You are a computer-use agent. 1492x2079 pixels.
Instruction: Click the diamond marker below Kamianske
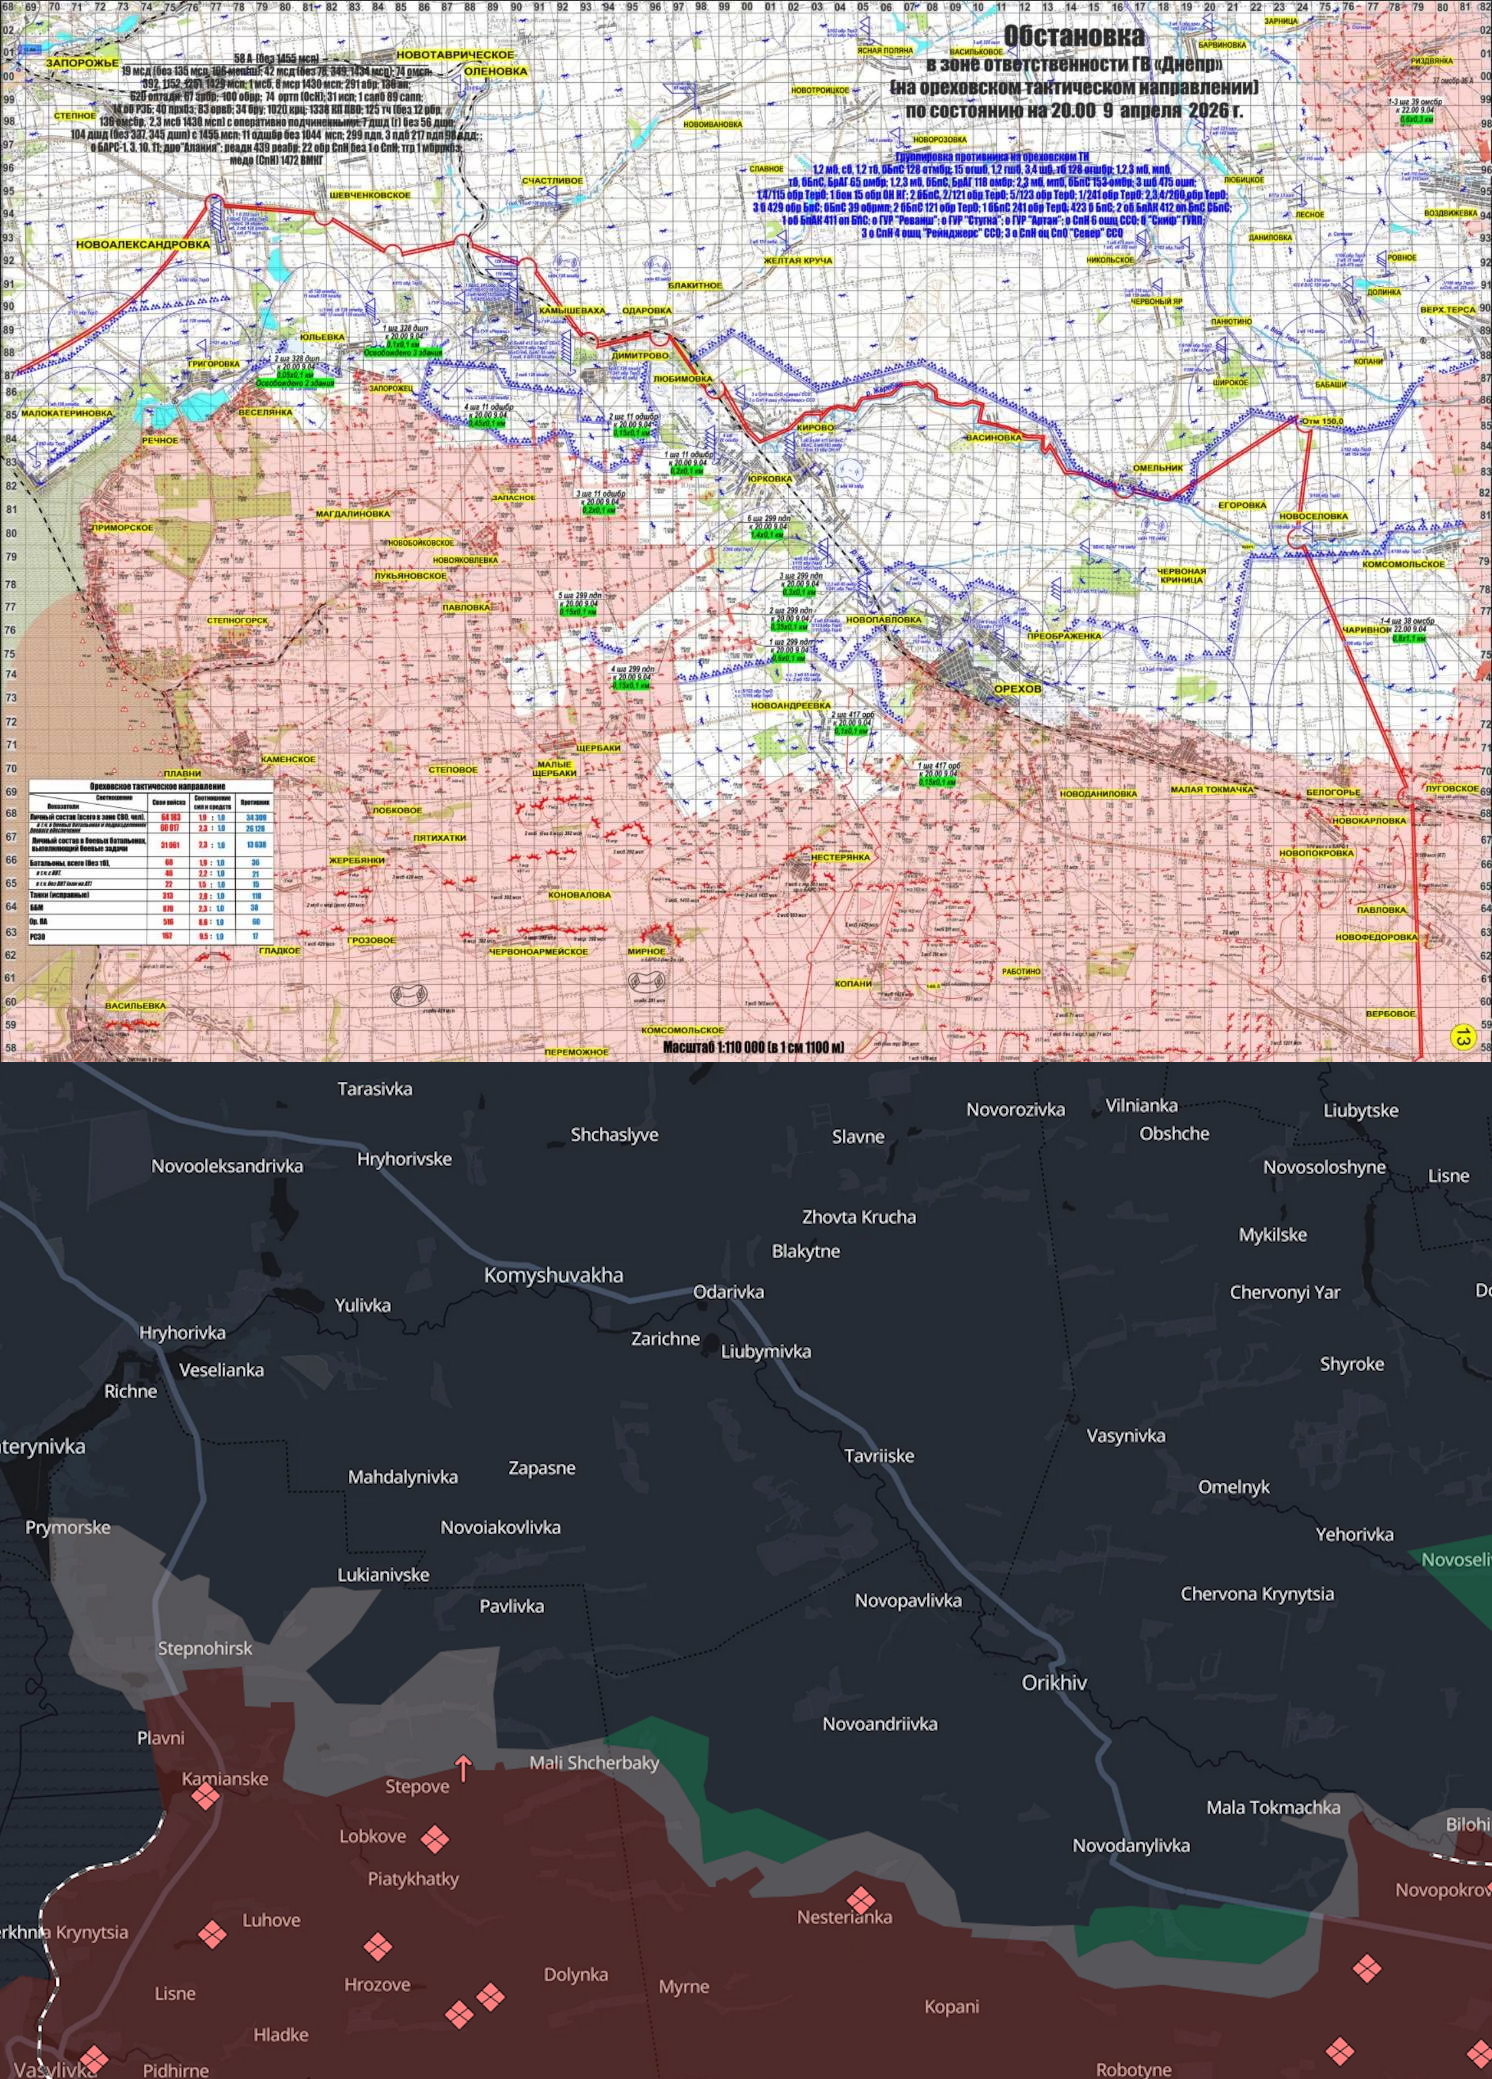205,1797
